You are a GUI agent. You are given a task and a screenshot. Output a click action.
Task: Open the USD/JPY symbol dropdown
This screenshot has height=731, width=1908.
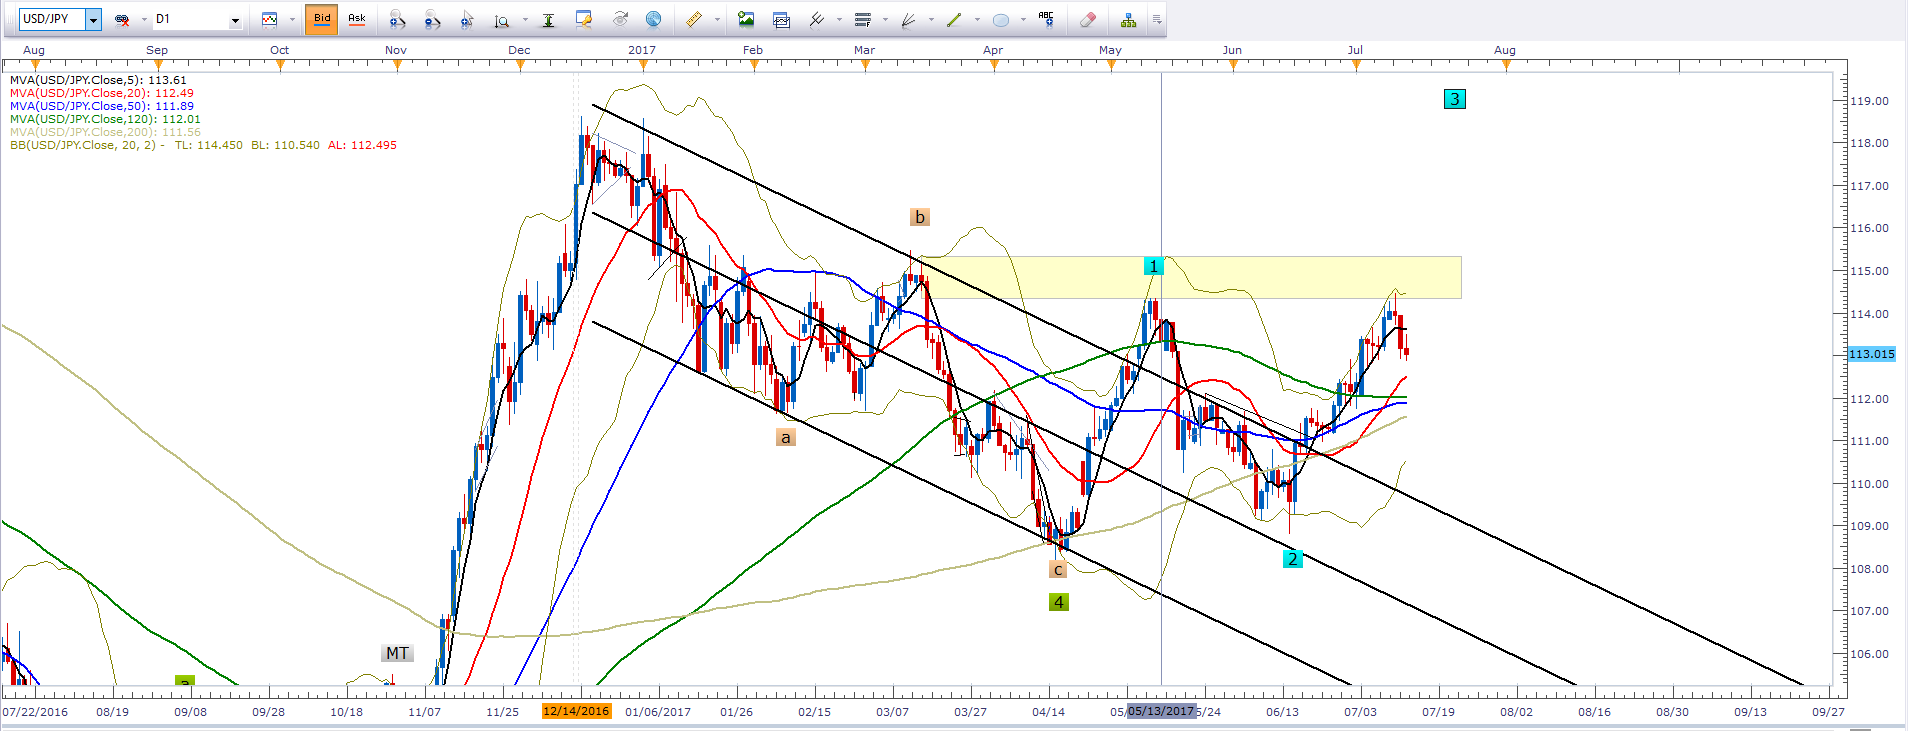tap(93, 19)
